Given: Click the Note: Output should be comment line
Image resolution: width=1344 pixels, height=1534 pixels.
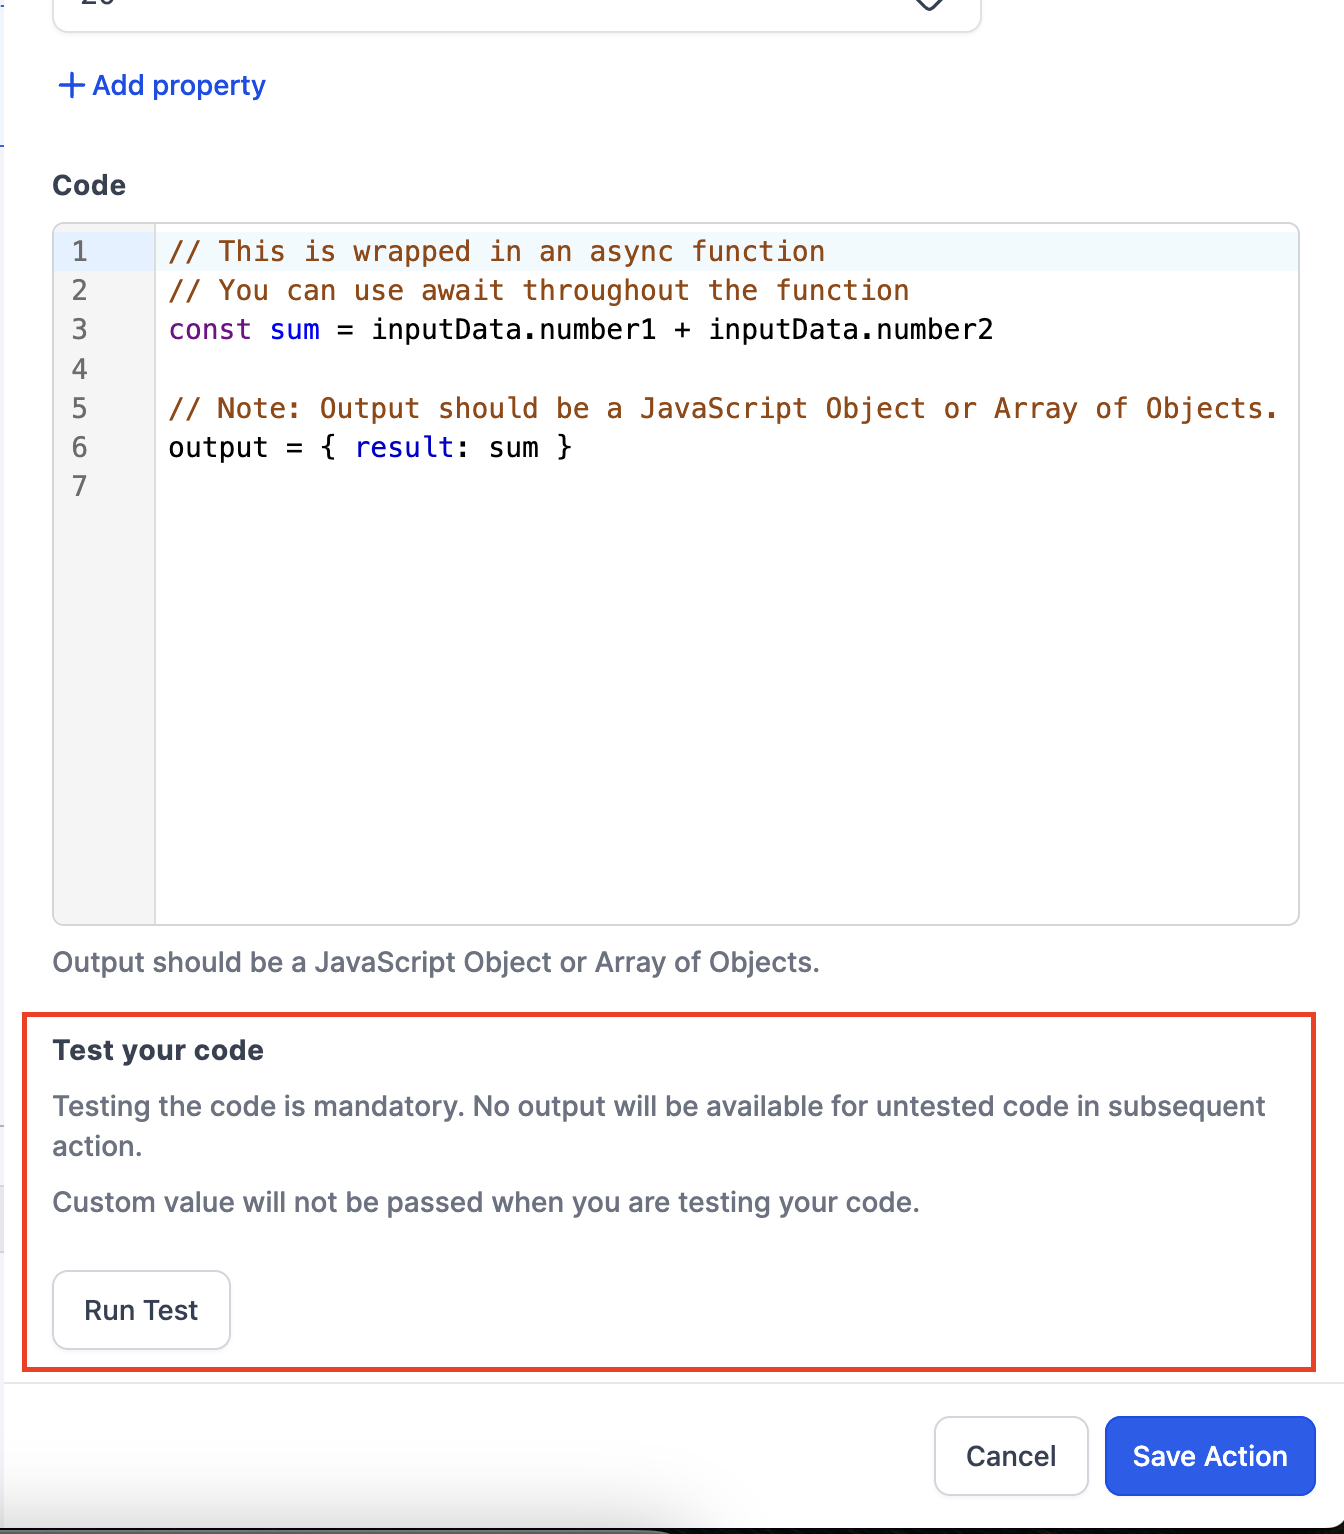Looking at the screenshot, I should click(723, 408).
